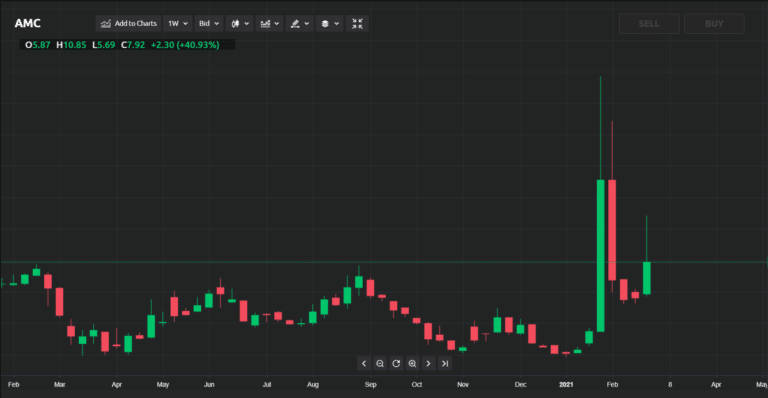The image size is (768, 398).
Task: Click the SELL button
Action: pyautogui.click(x=649, y=23)
